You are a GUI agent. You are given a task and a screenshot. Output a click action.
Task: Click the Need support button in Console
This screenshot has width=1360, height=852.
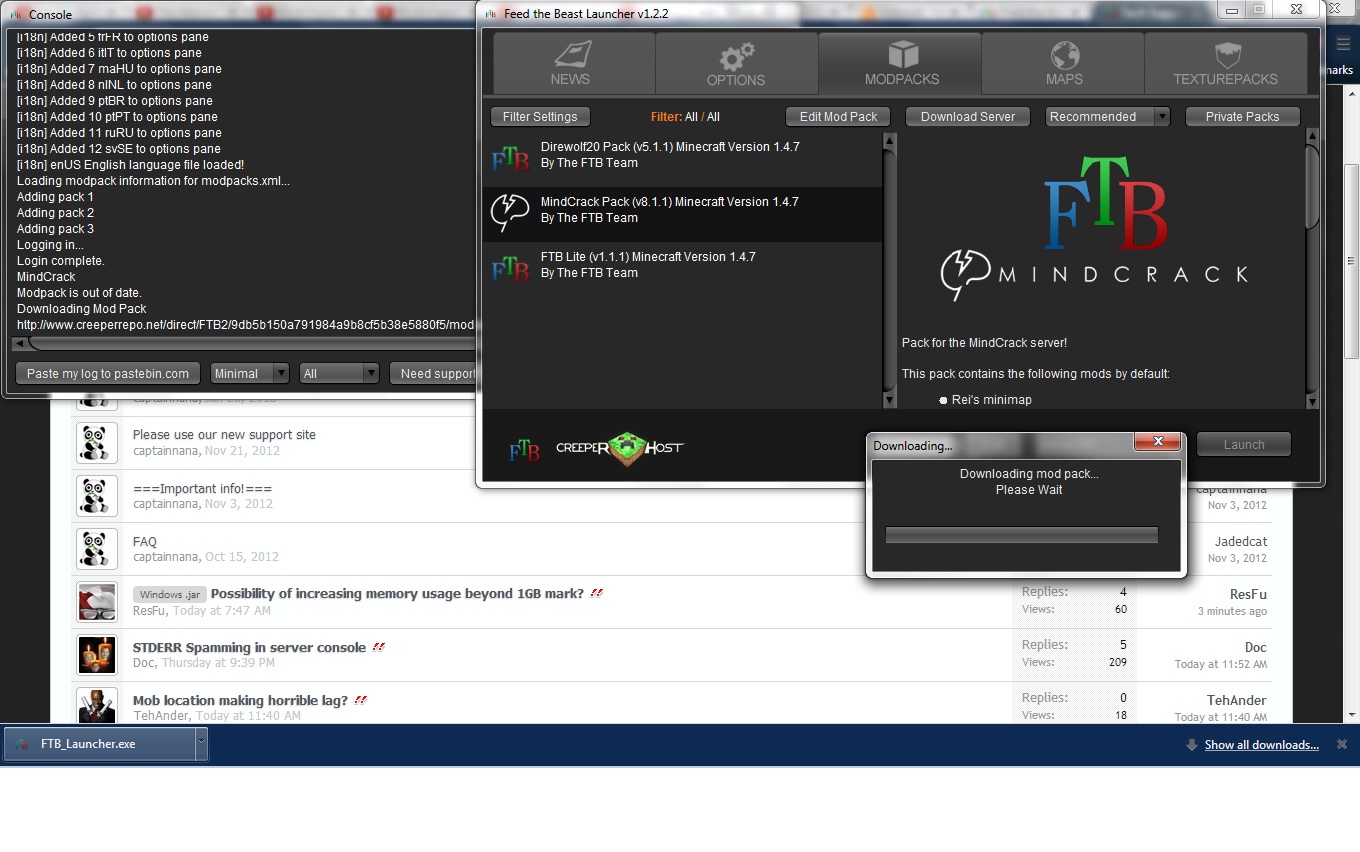[x=434, y=373]
